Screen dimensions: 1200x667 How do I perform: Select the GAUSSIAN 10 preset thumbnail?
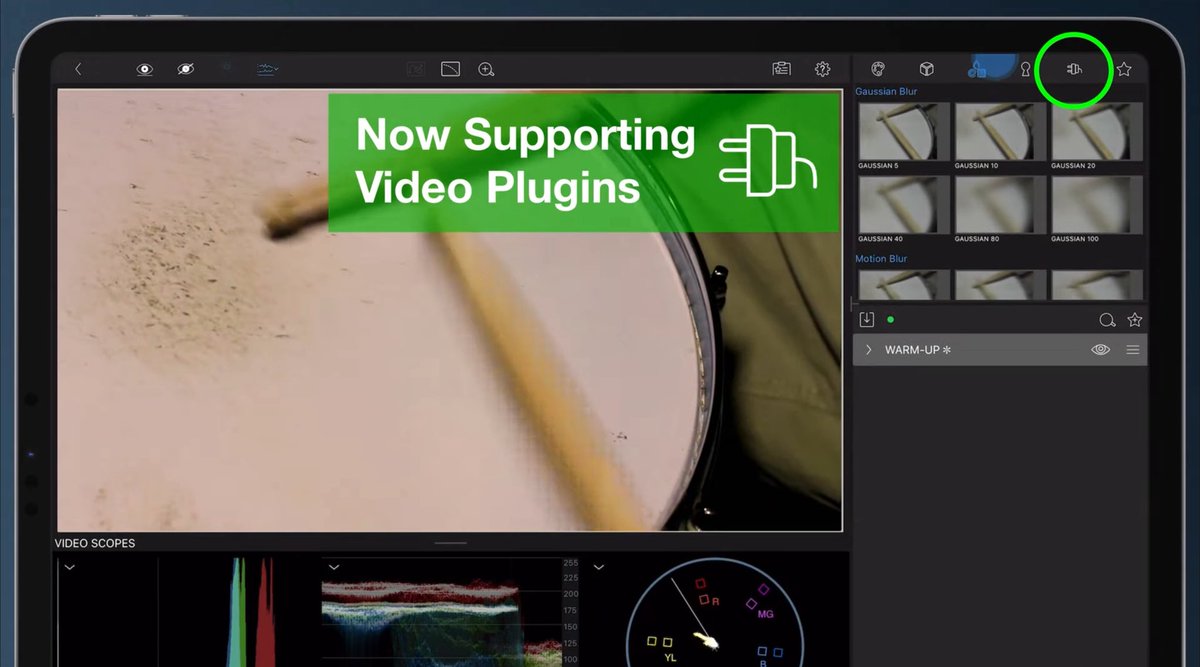[x=1001, y=131]
